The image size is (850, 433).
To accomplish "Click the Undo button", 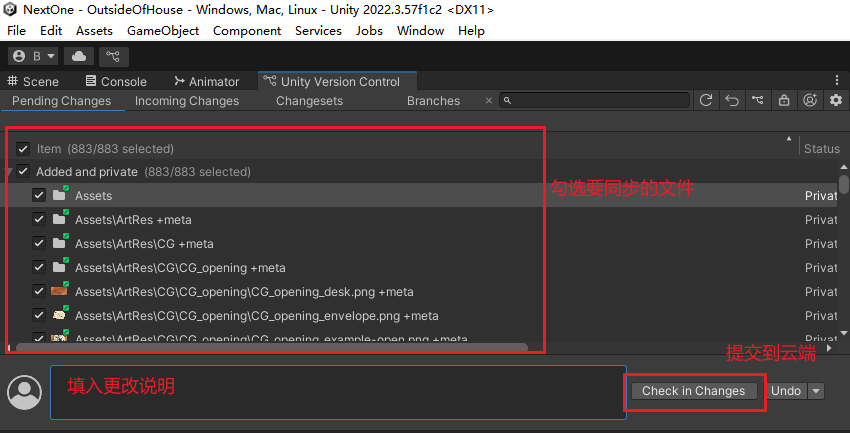I will (785, 391).
